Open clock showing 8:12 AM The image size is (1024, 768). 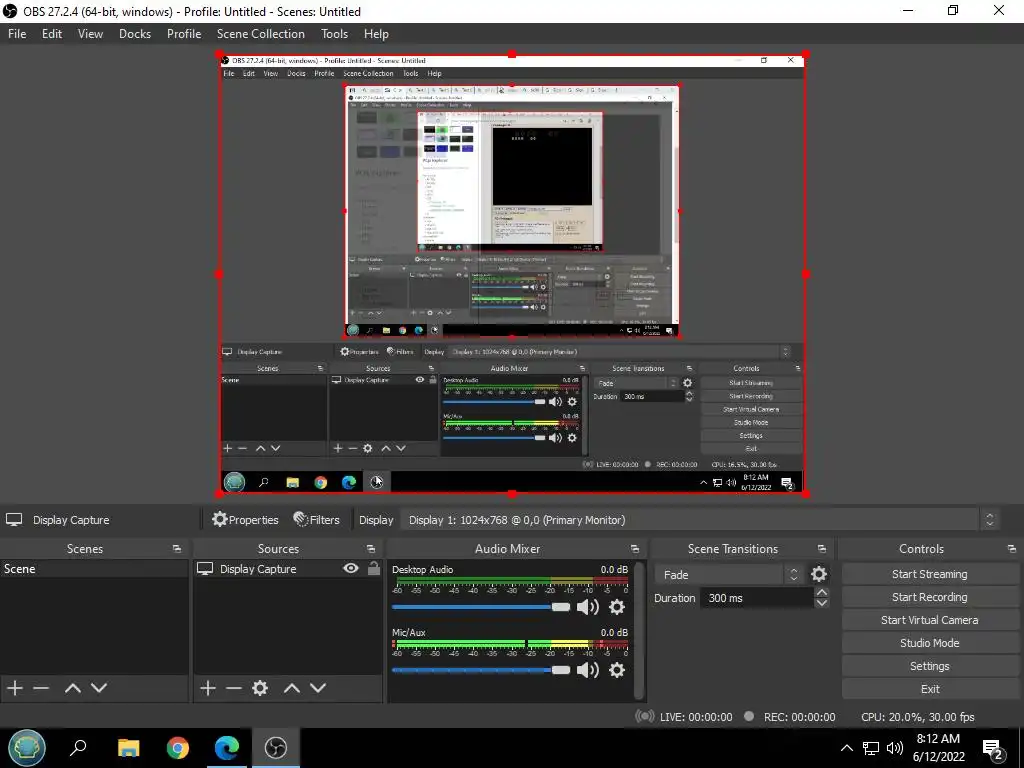tap(938, 748)
